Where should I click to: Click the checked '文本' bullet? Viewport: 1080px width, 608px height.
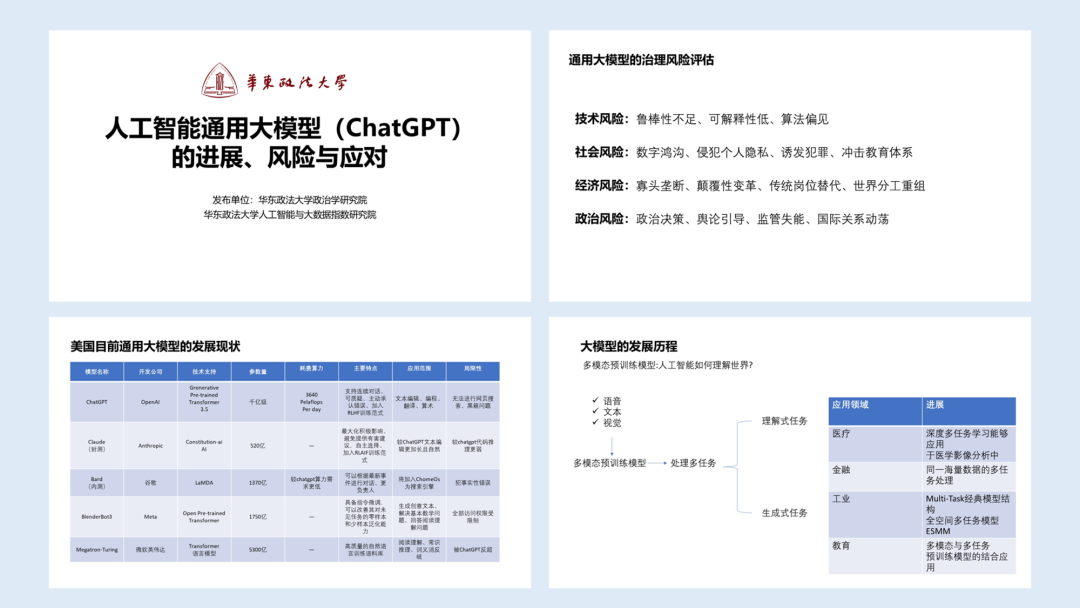pos(607,412)
